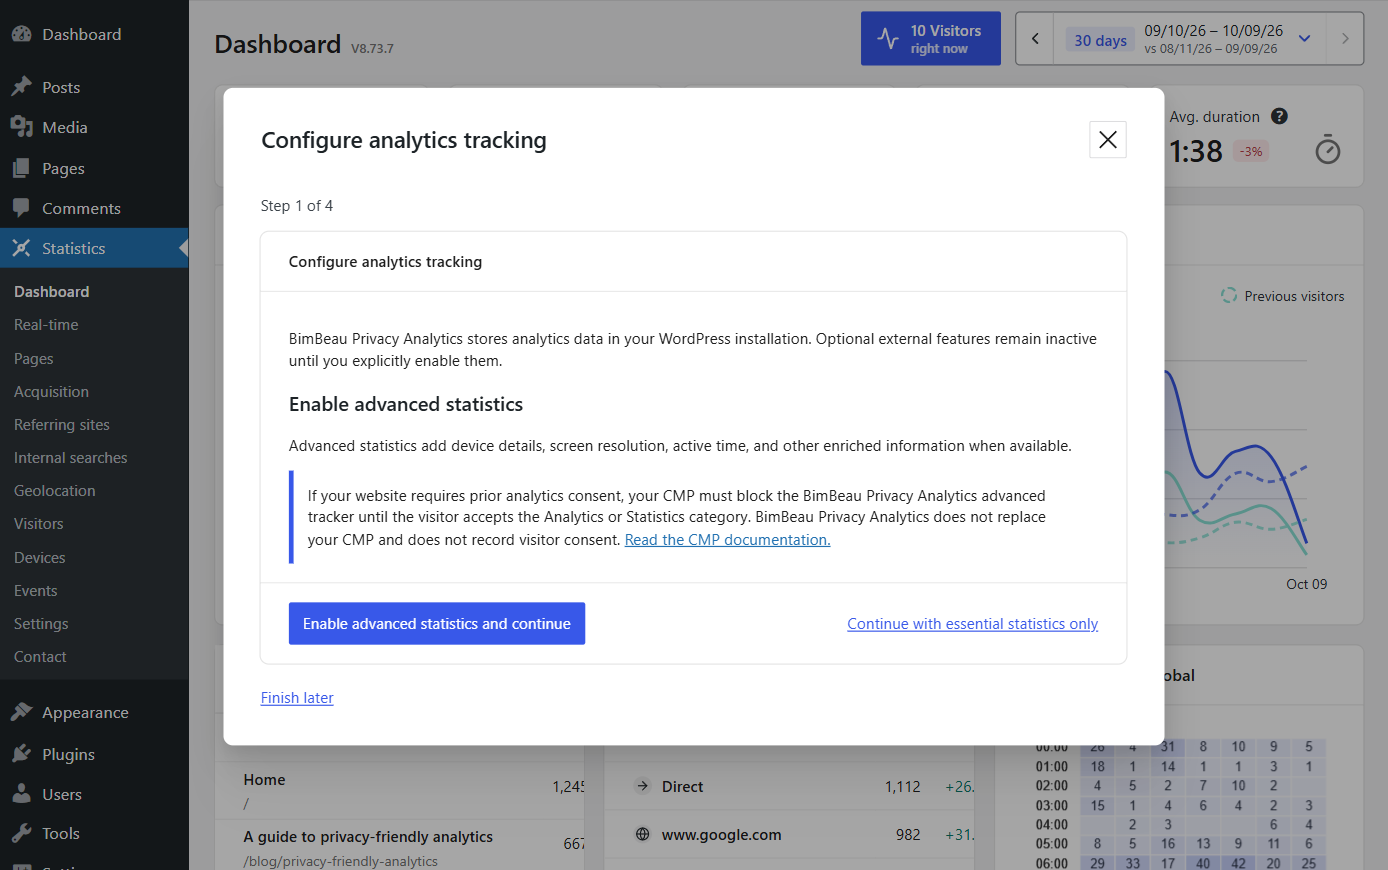This screenshot has width=1388, height=870.
Task: Click the Pages icon in sidebar
Action: click(21, 168)
